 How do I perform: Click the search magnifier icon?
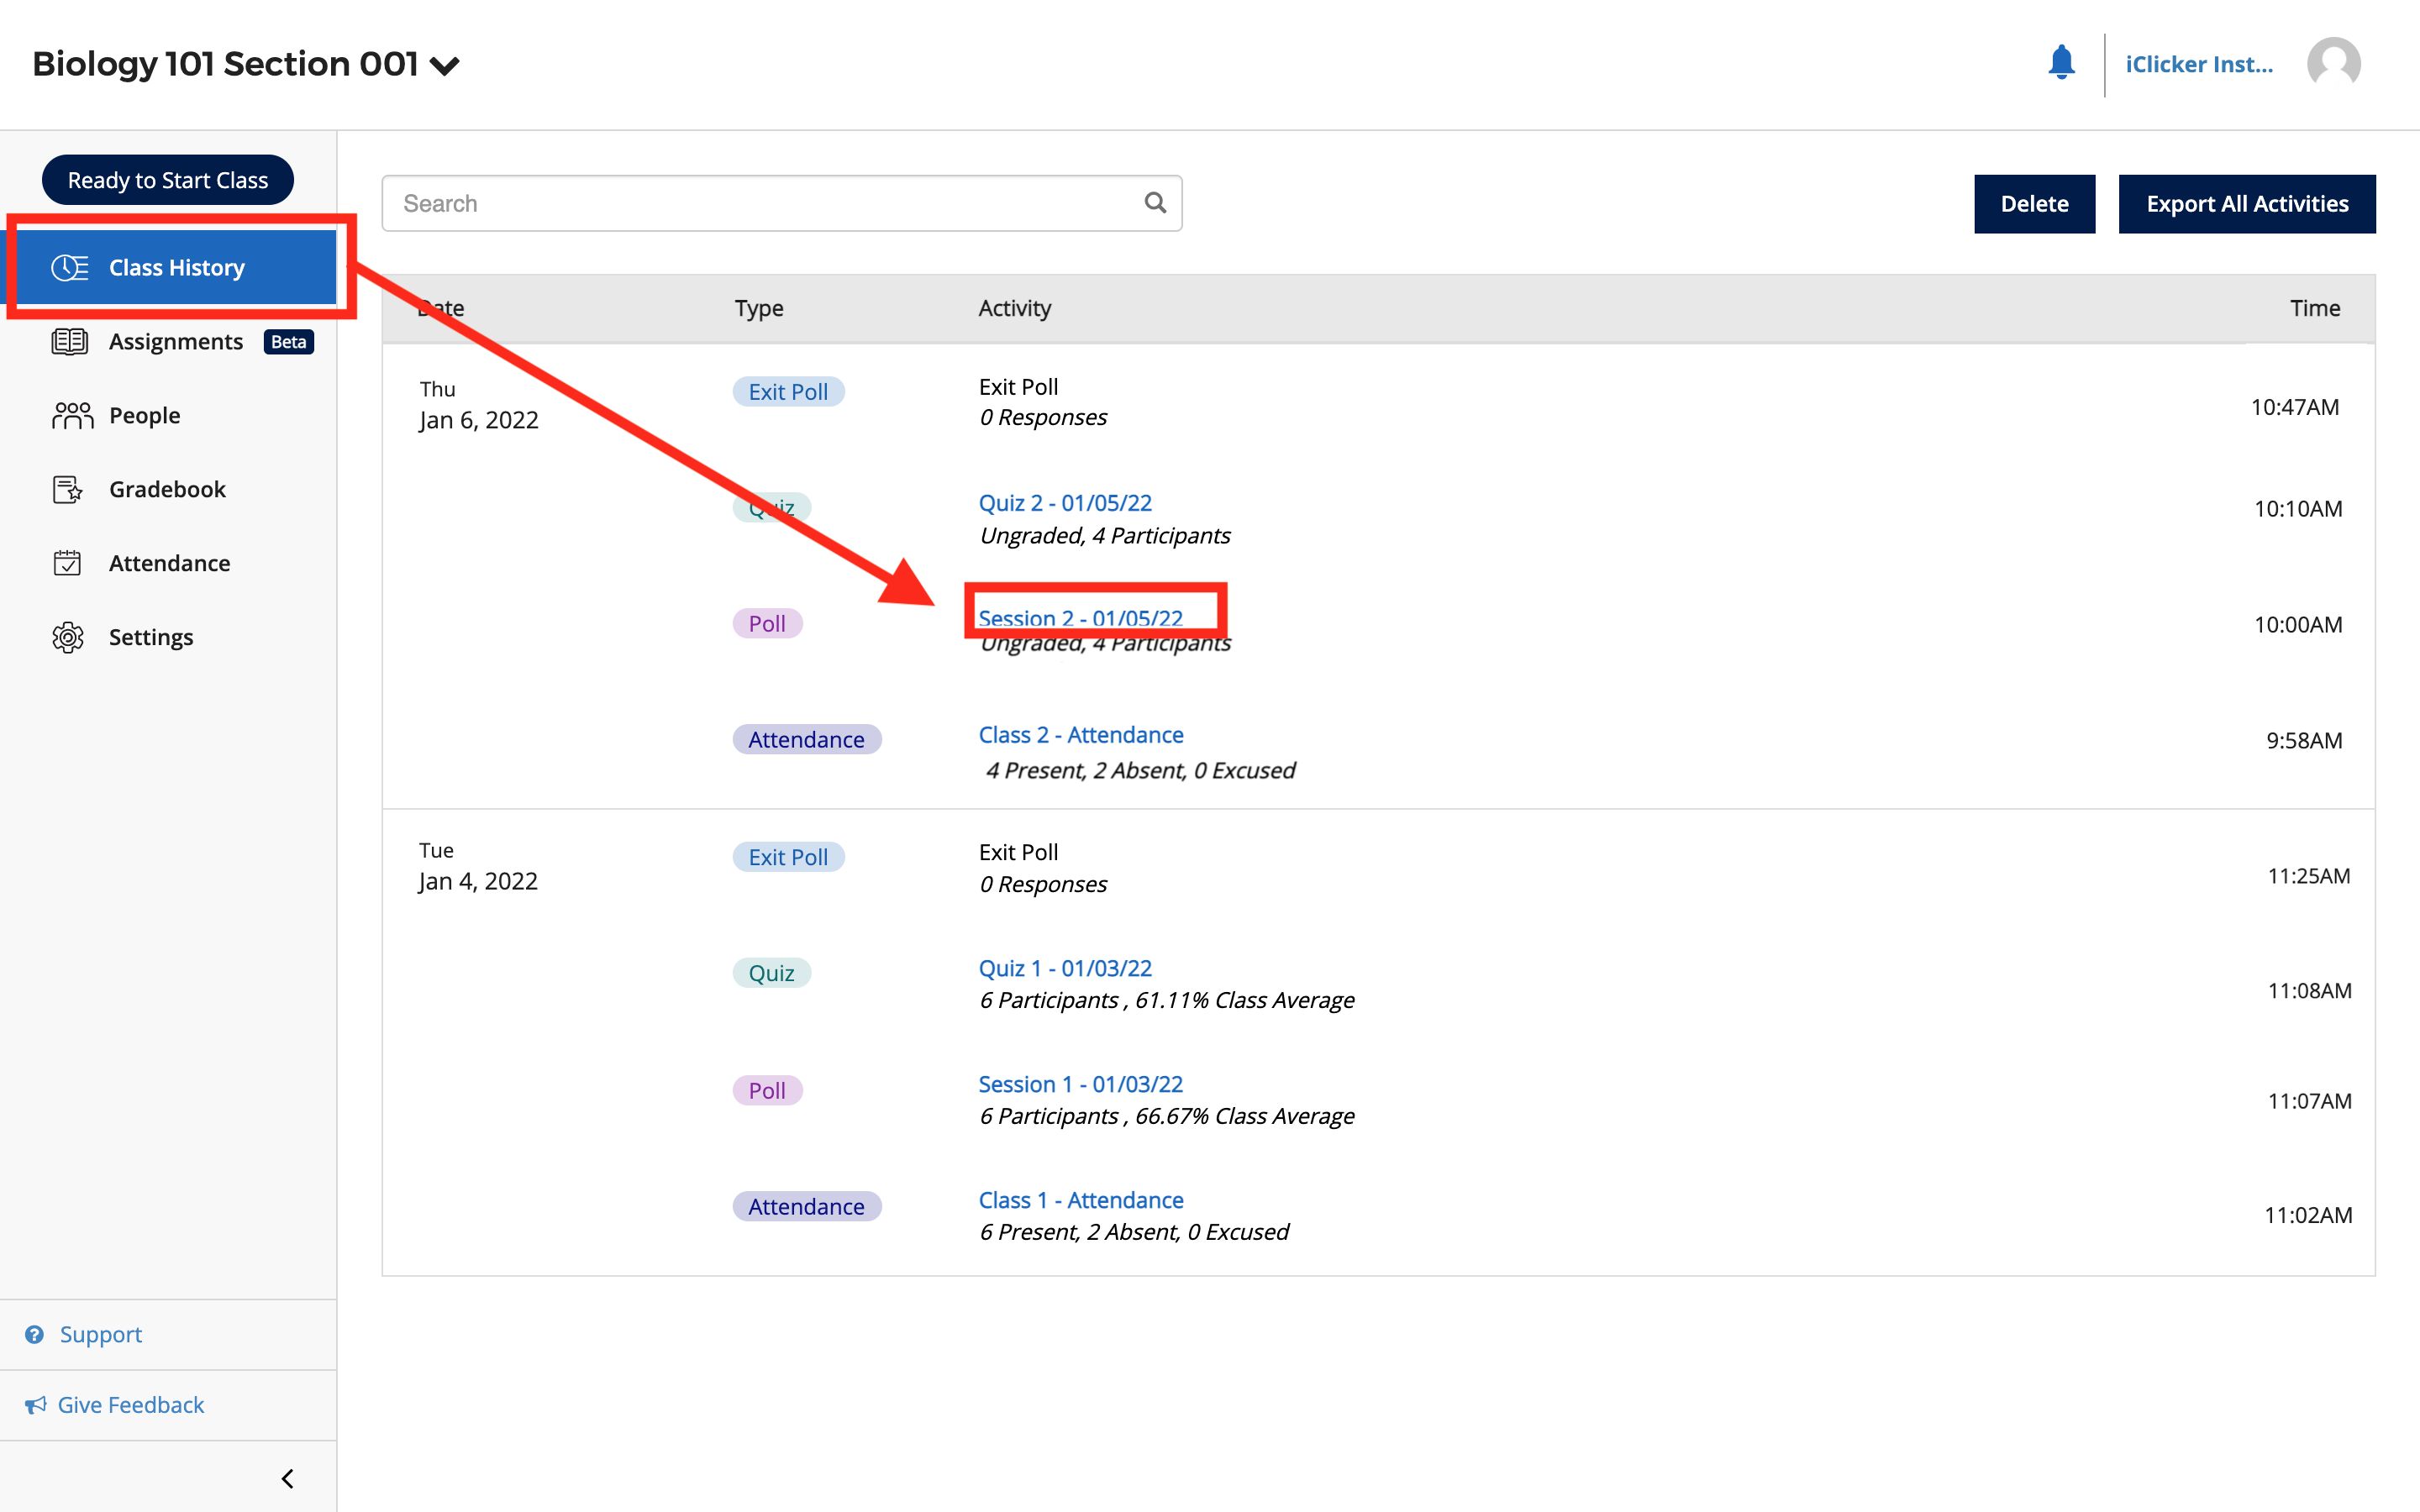(1156, 202)
